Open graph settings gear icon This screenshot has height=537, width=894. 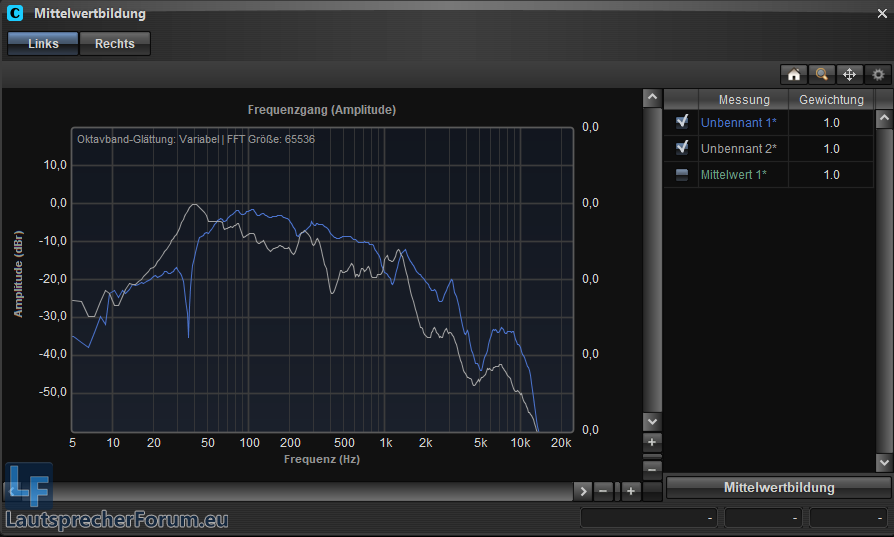[x=878, y=74]
